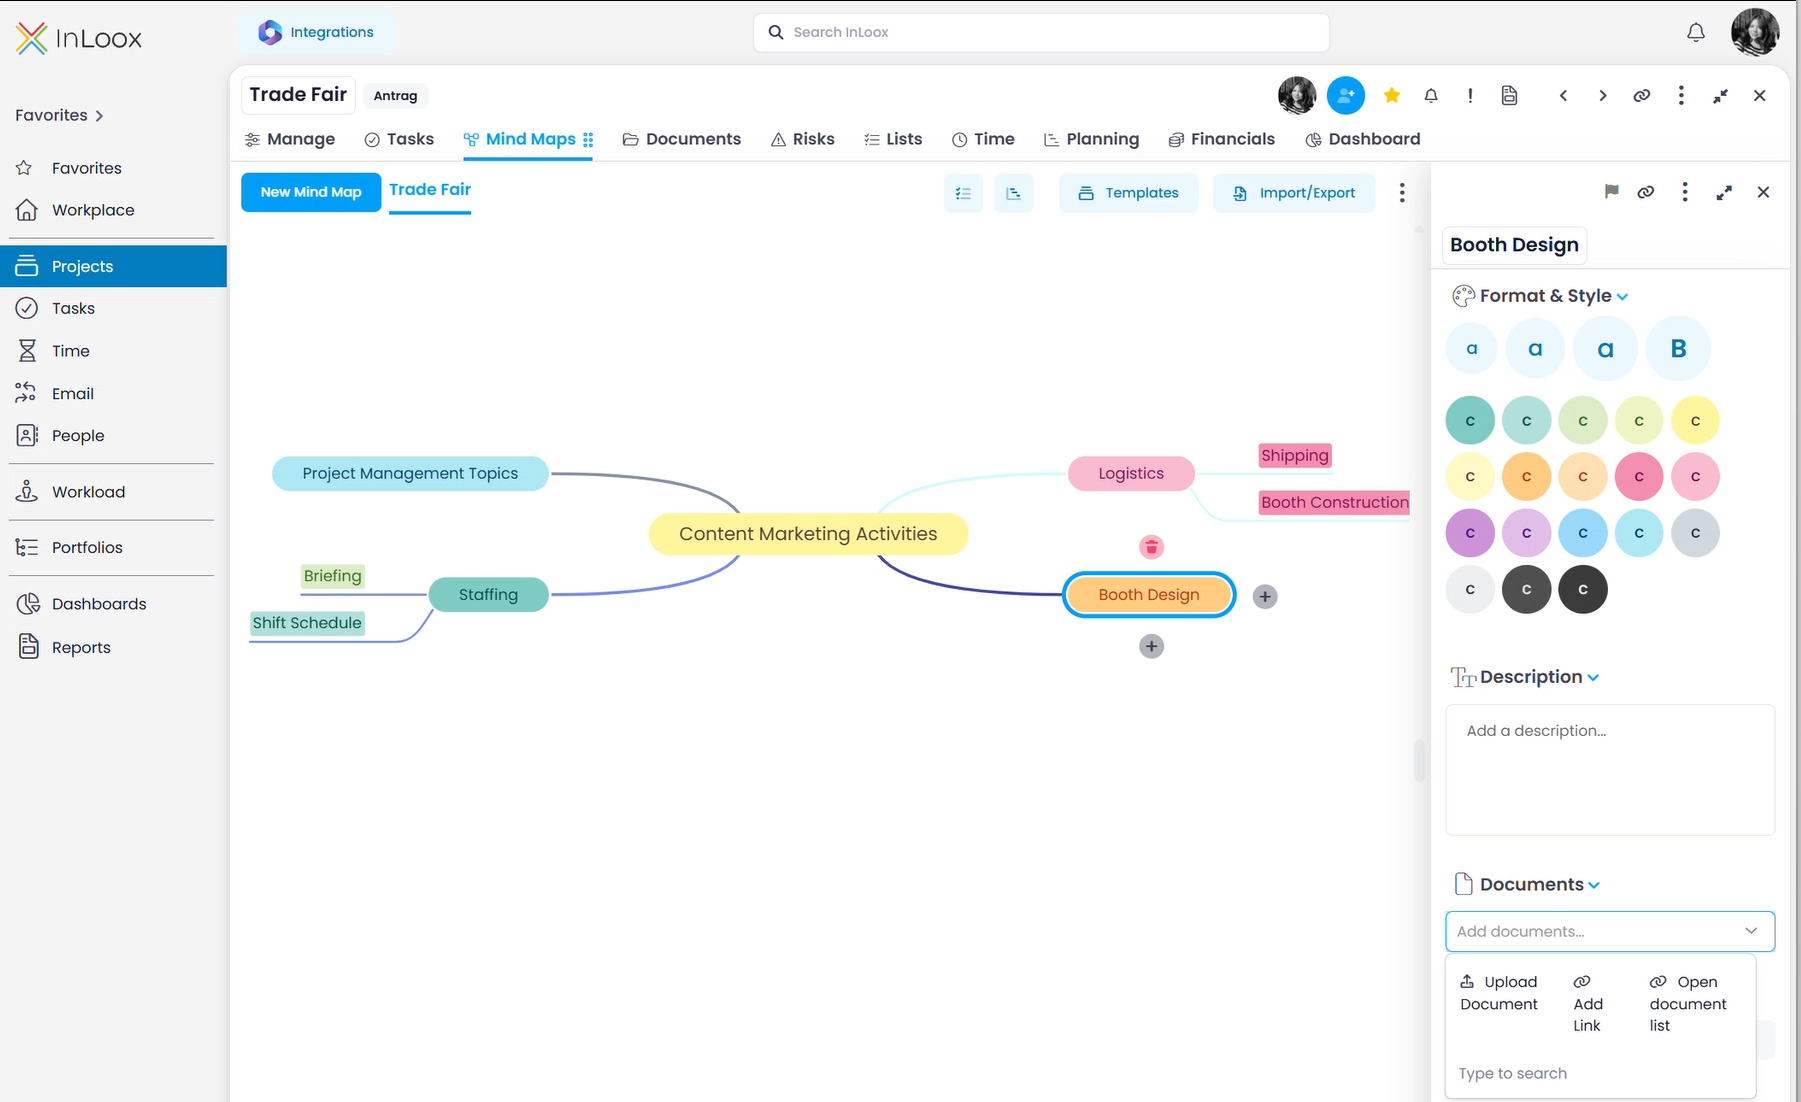This screenshot has height=1102, width=1801.
Task: Toggle bold B text style
Action: [1678, 349]
